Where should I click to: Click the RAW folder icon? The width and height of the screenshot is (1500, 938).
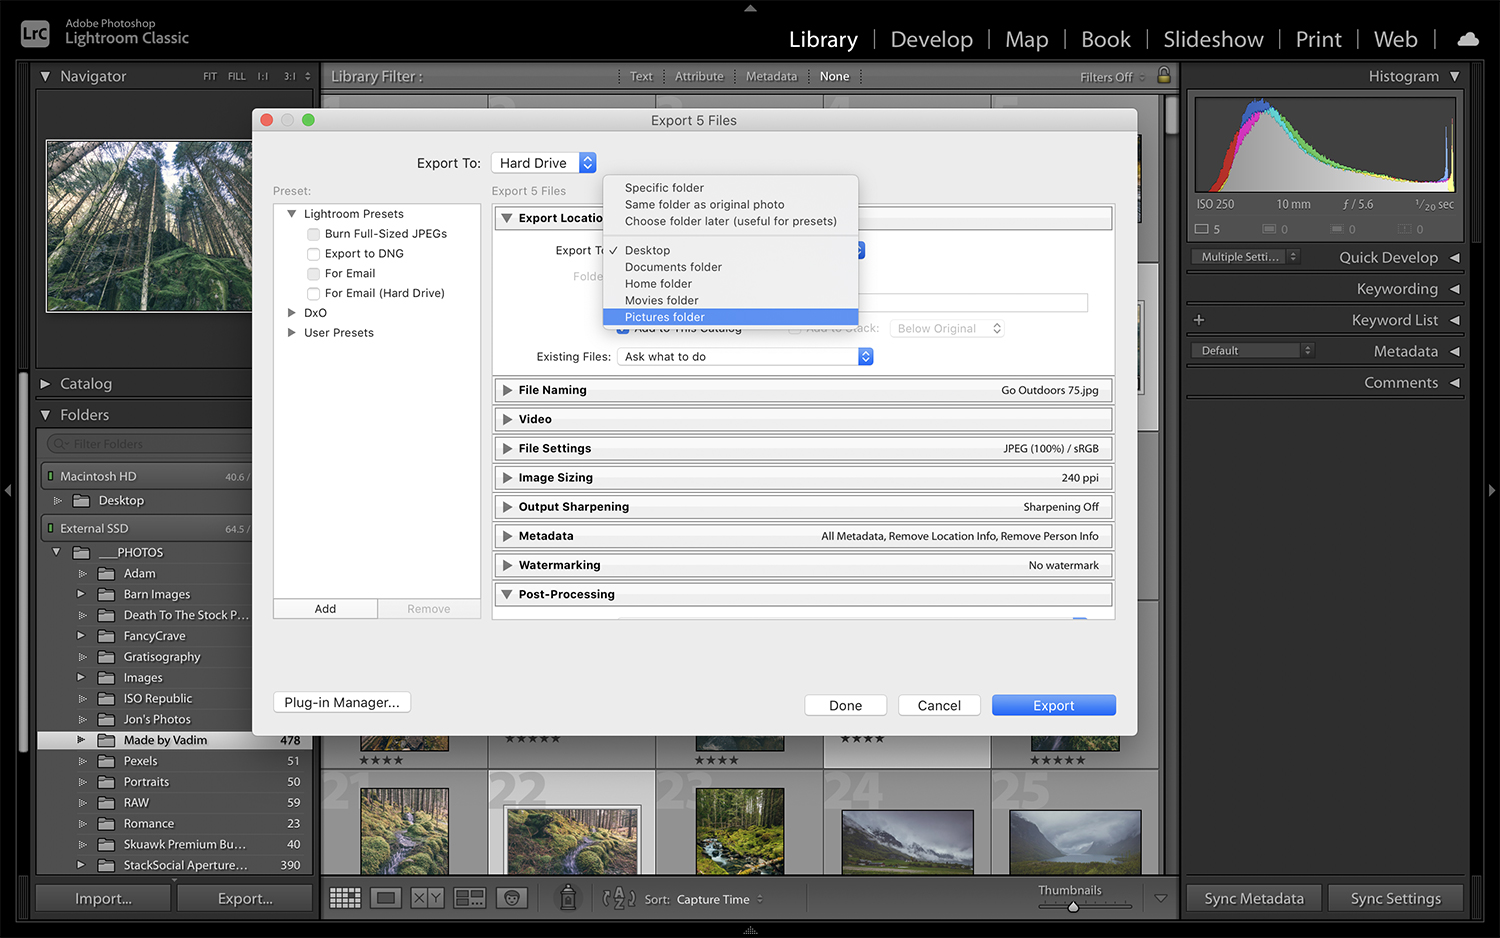(x=106, y=803)
